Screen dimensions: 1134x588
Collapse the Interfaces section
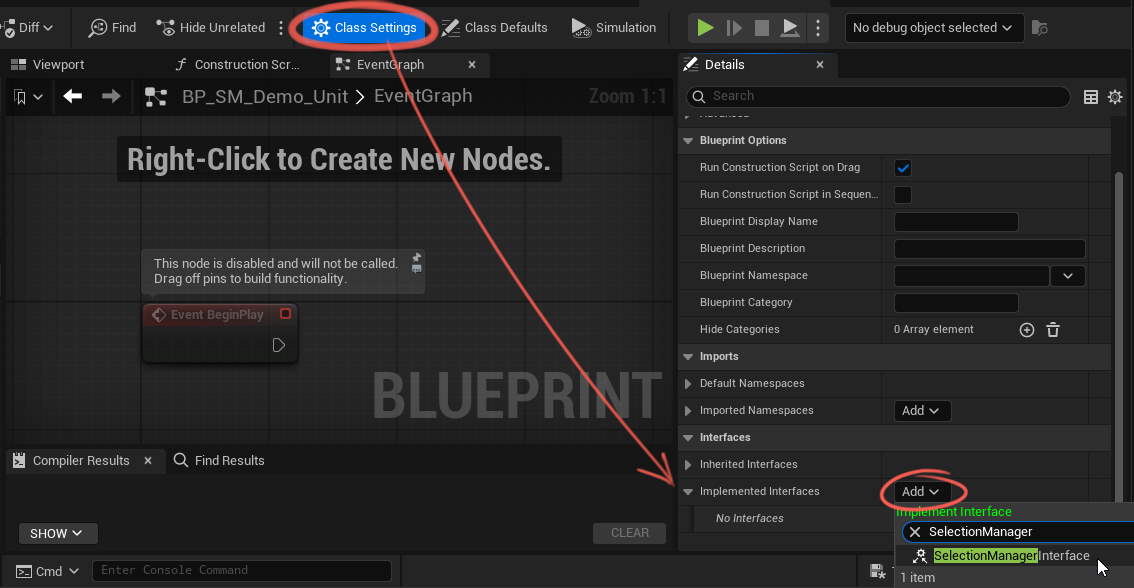[688, 438]
